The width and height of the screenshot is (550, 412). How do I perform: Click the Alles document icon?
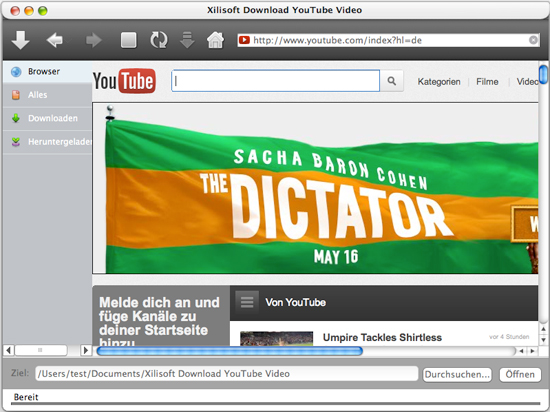tap(16, 95)
